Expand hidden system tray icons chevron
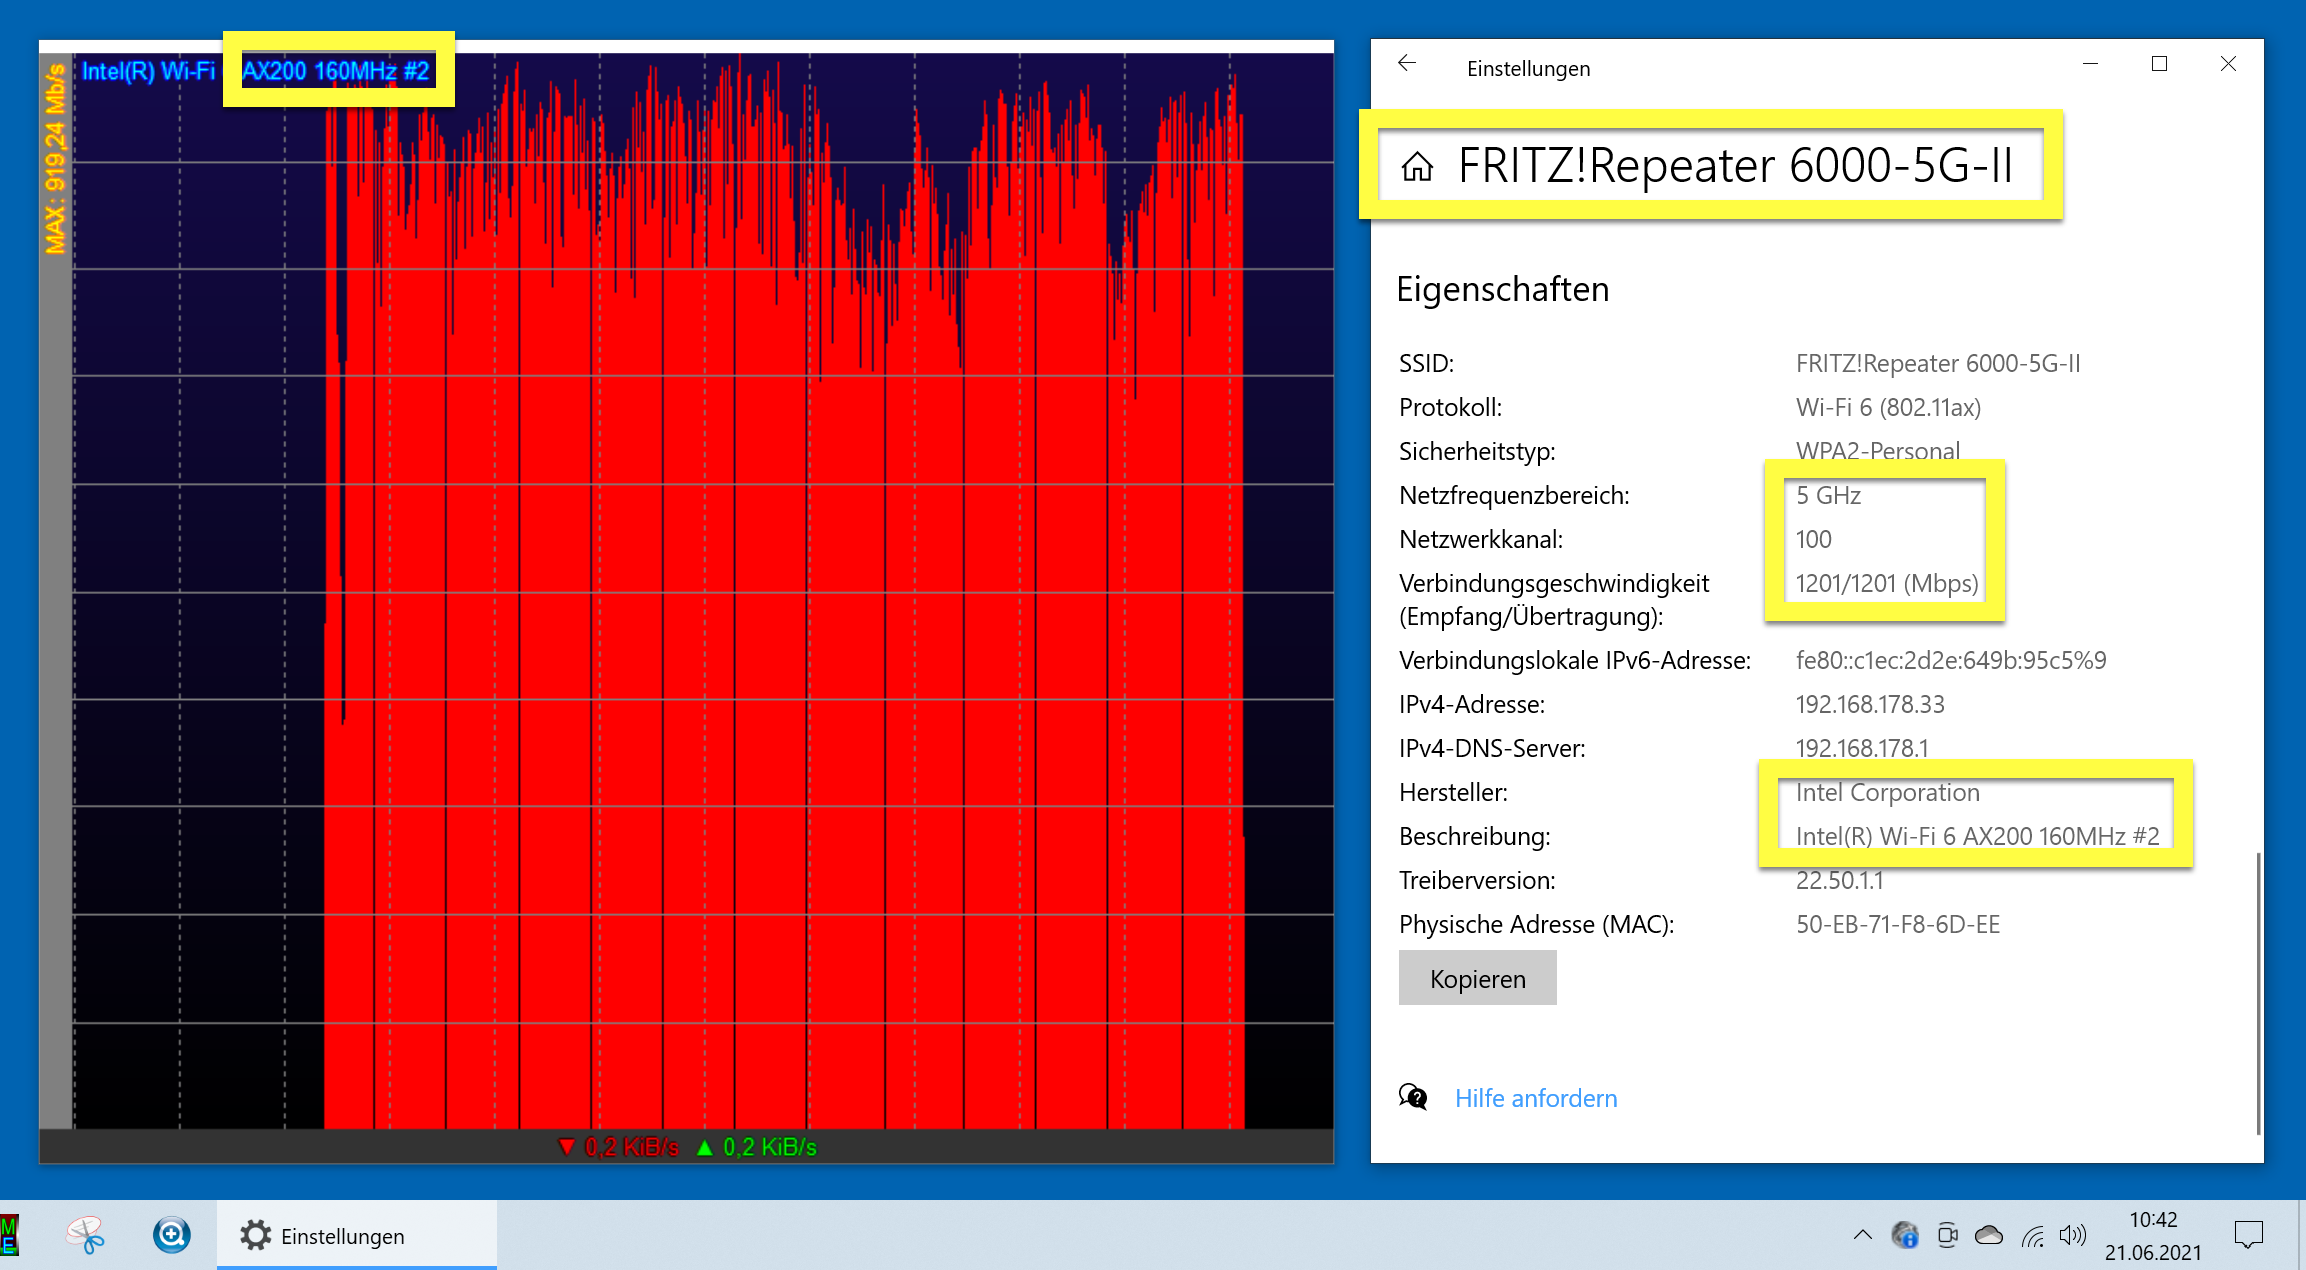Image resolution: width=2306 pixels, height=1270 pixels. click(x=1862, y=1235)
